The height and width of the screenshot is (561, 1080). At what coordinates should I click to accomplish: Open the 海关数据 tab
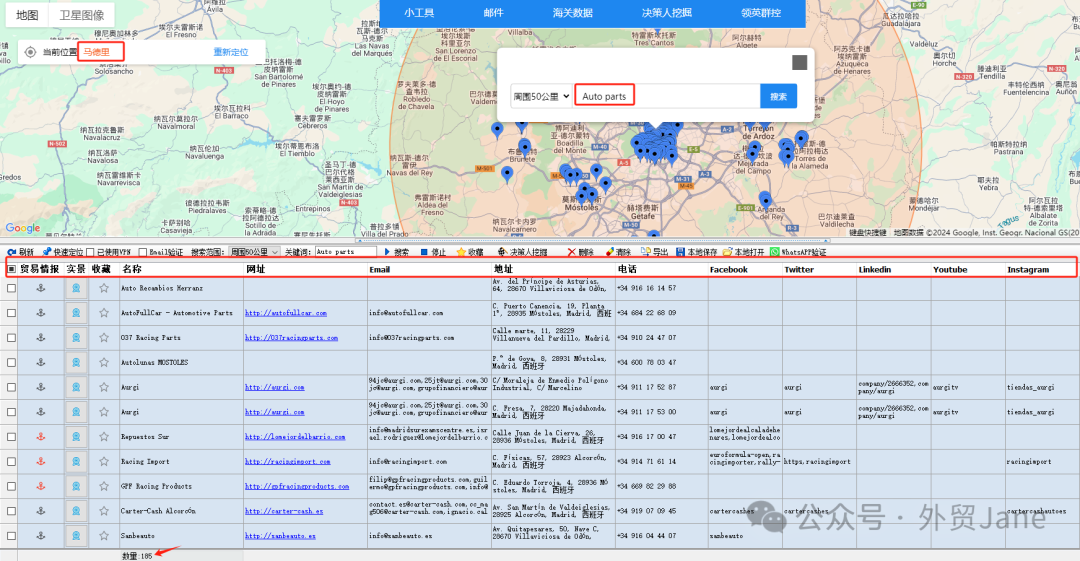click(572, 12)
